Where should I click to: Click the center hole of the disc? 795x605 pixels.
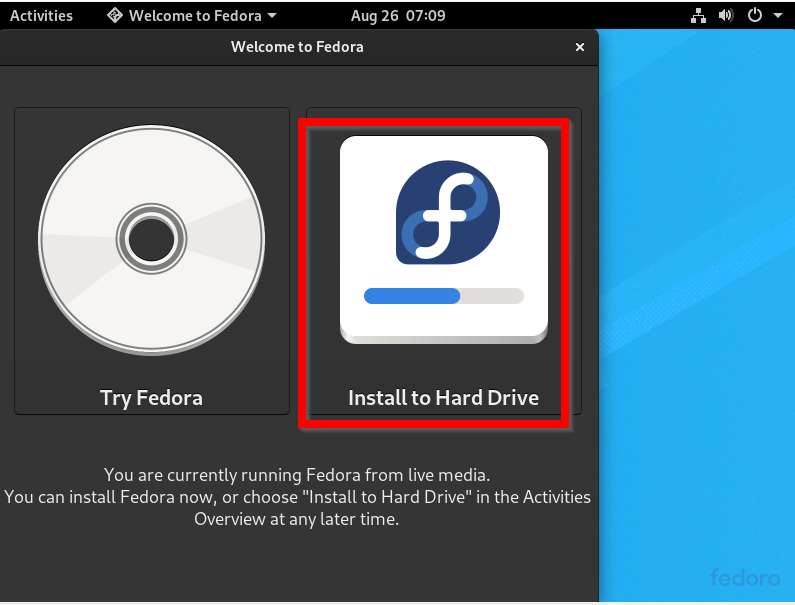[151, 239]
